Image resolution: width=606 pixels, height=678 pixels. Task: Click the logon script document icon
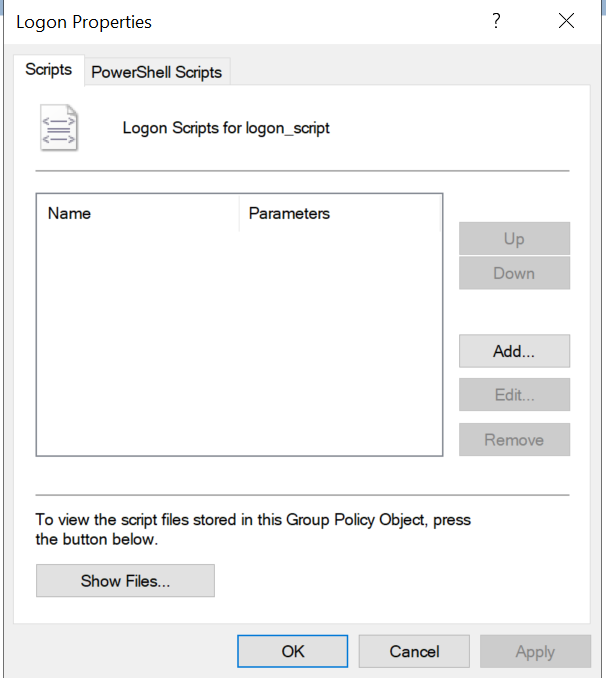click(x=58, y=129)
